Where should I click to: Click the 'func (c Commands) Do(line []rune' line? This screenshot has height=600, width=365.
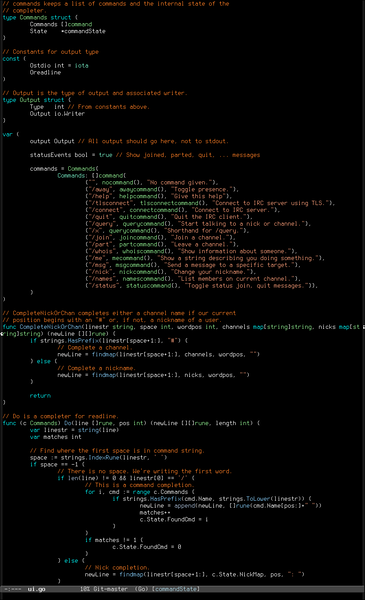131,424
